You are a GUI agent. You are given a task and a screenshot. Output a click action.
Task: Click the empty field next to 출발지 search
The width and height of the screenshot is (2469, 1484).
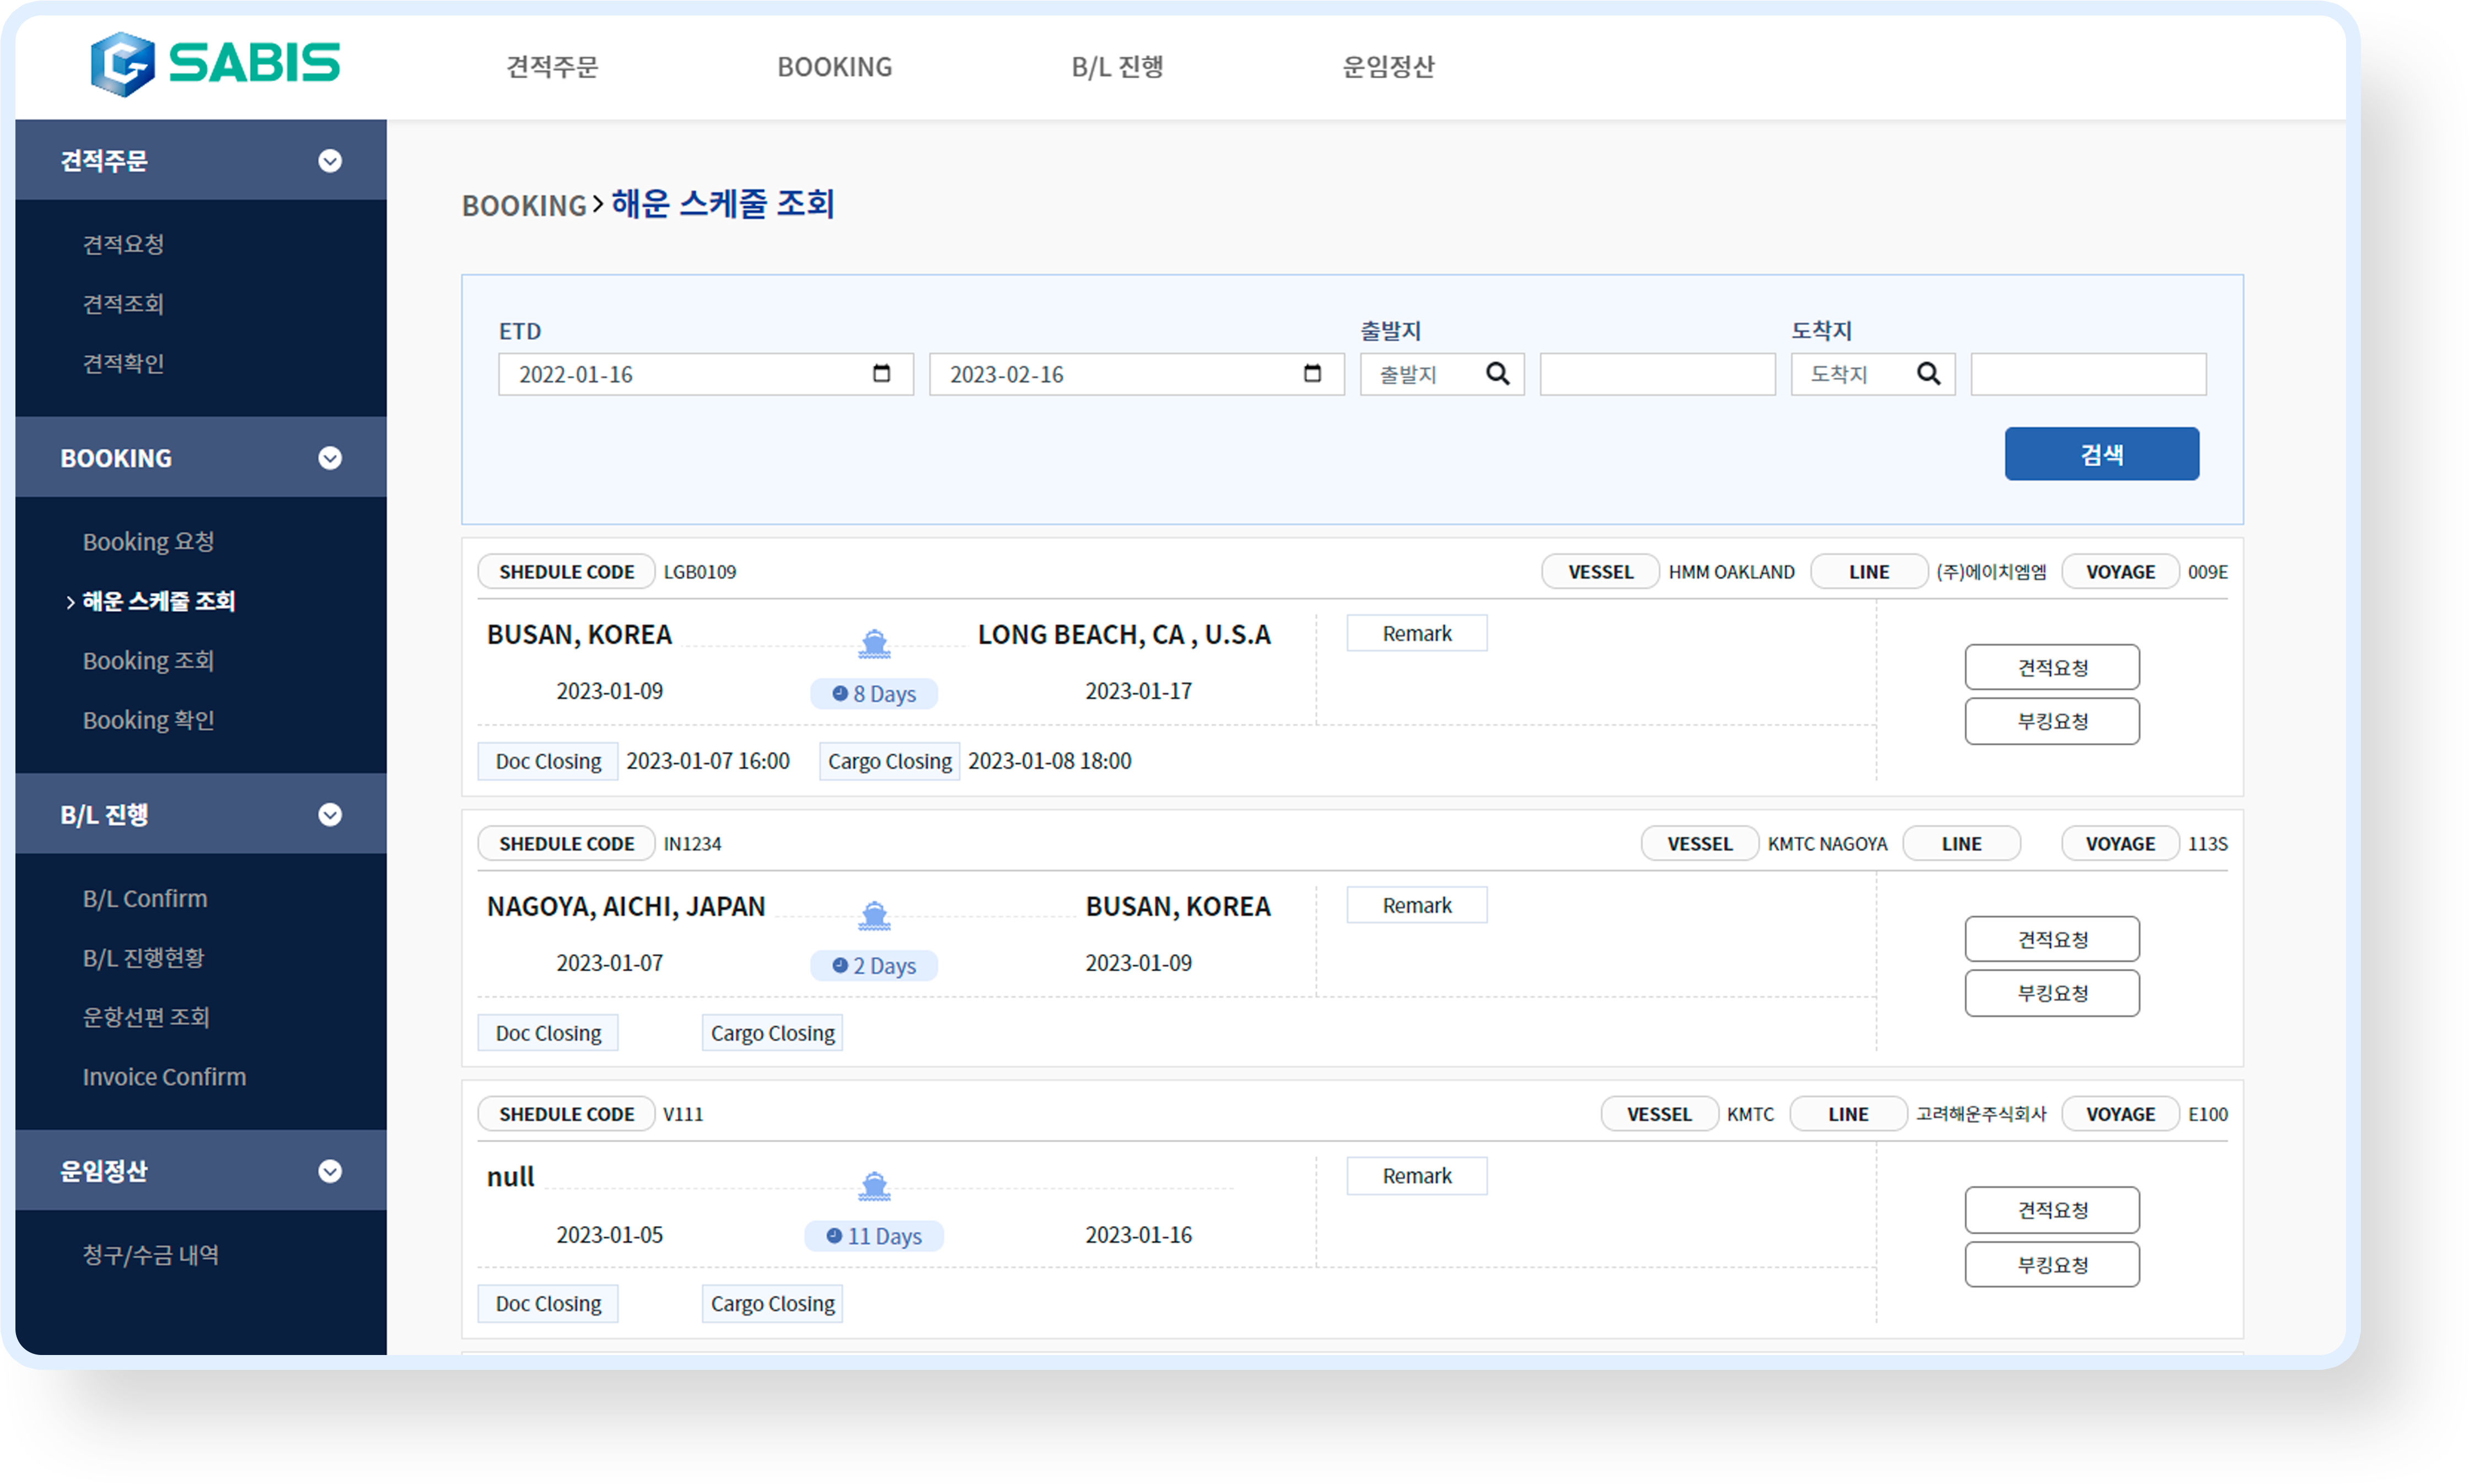(x=1657, y=374)
